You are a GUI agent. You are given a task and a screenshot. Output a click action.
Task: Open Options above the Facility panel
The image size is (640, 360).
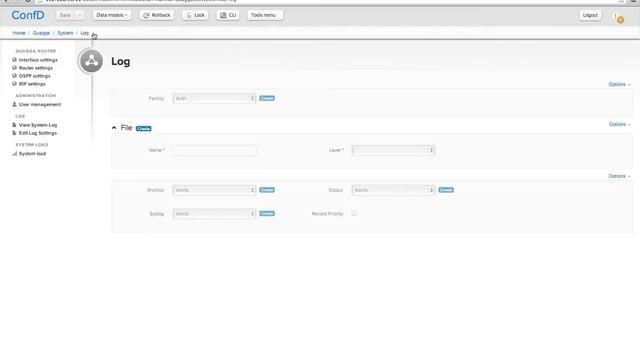619,84
